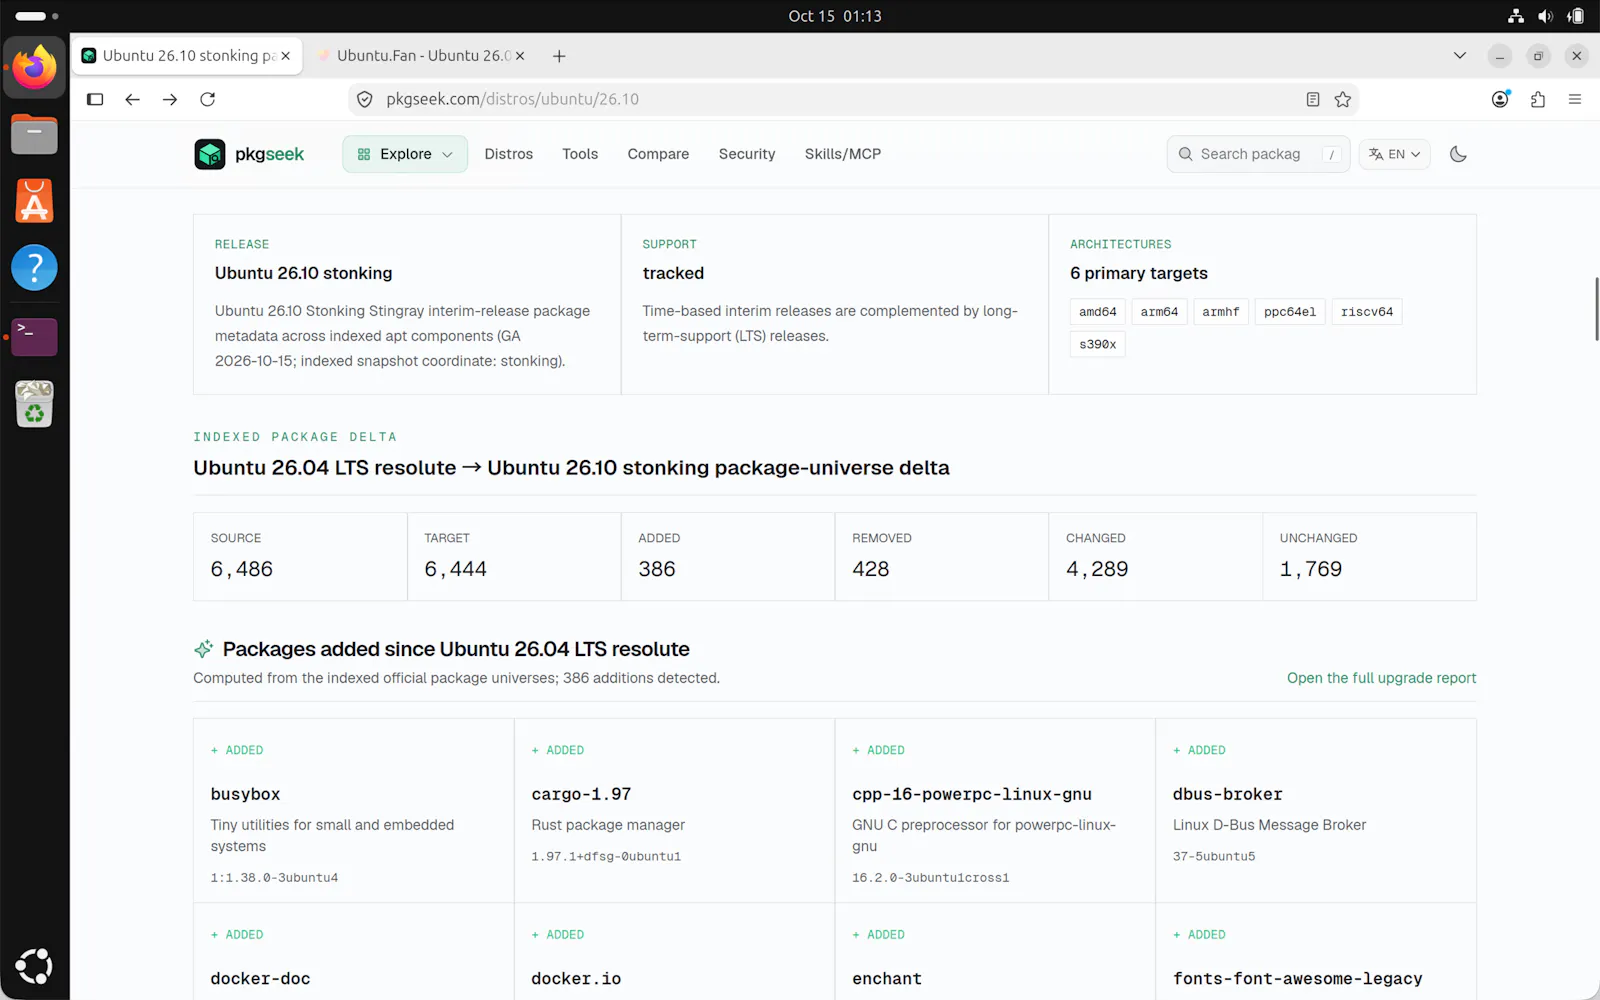Open site security shield info

tap(365, 99)
